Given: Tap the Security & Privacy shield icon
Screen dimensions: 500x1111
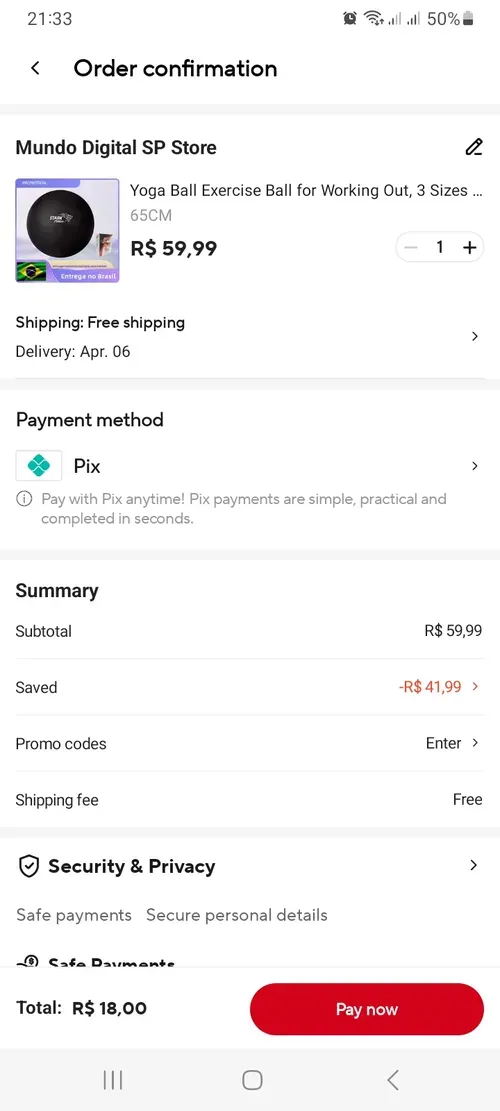Looking at the screenshot, I should 28,866.
